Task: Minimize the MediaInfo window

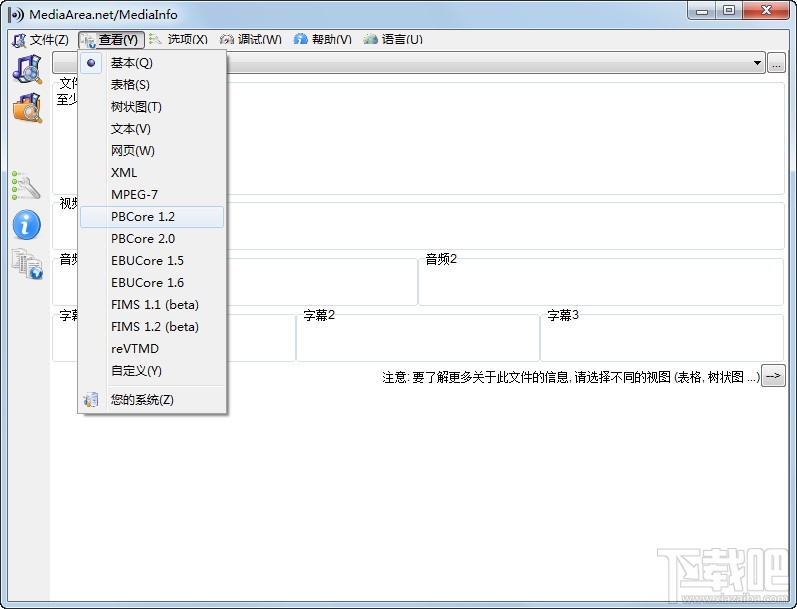Action: 702,11
